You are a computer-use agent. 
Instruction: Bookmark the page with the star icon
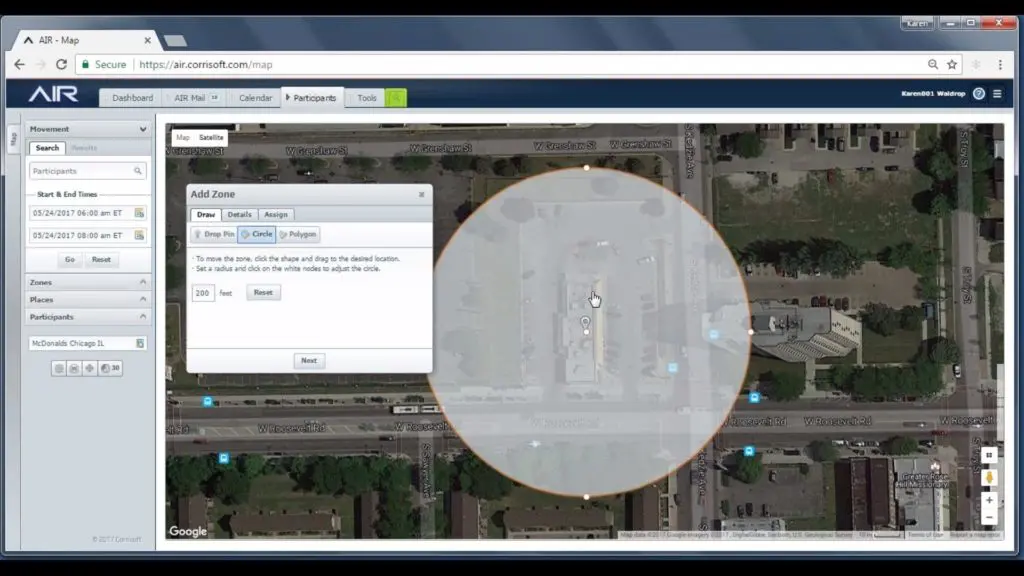pos(953,64)
